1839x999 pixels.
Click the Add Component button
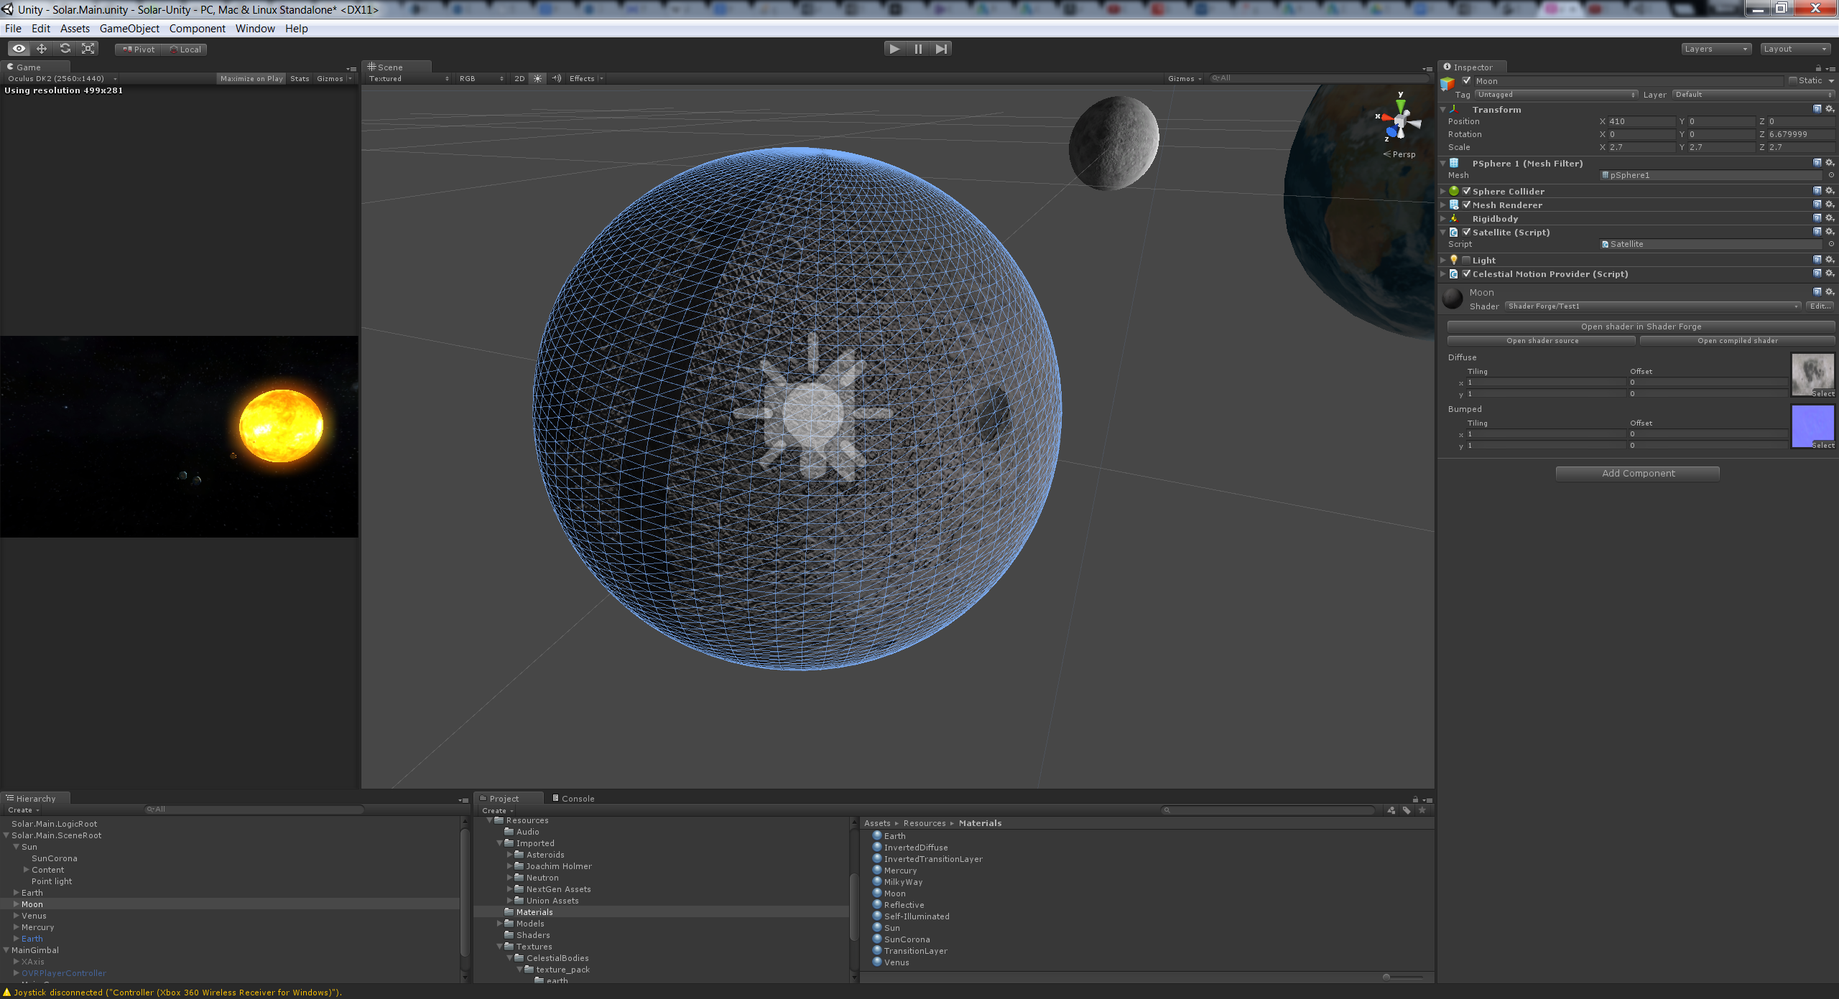[x=1637, y=474]
